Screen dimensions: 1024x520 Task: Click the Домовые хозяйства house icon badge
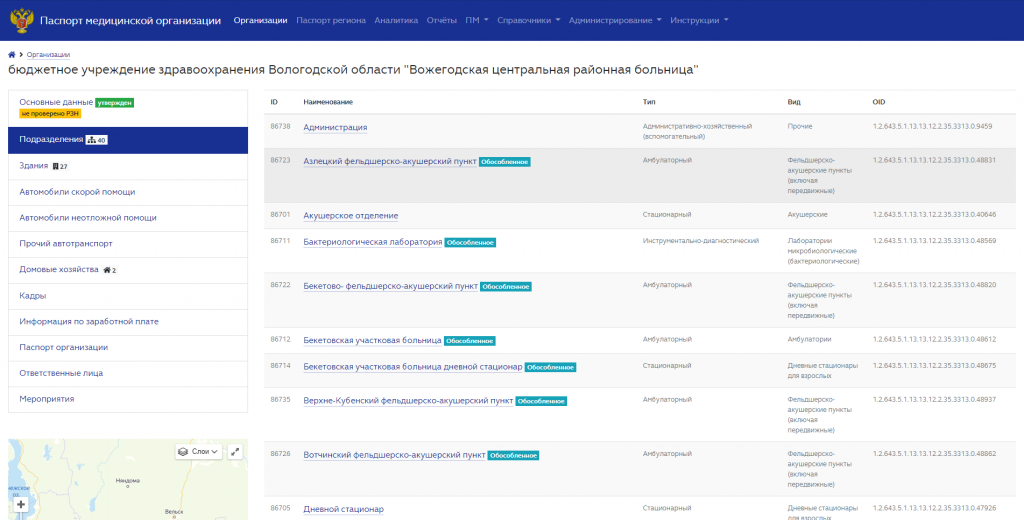pos(110,270)
